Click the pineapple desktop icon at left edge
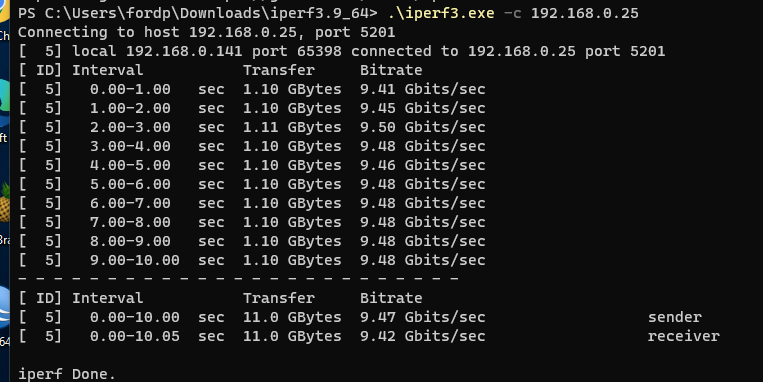 pyautogui.click(x=4, y=202)
